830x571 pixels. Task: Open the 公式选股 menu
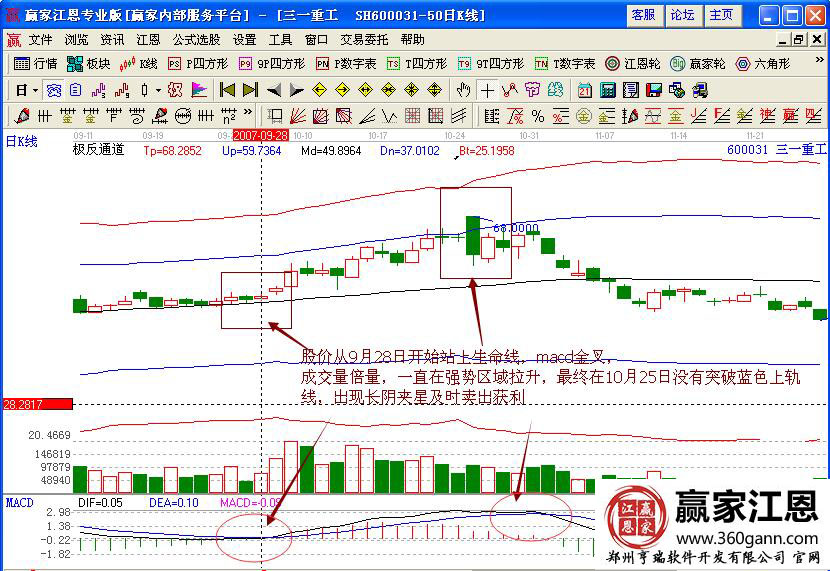[x=196, y=40]
